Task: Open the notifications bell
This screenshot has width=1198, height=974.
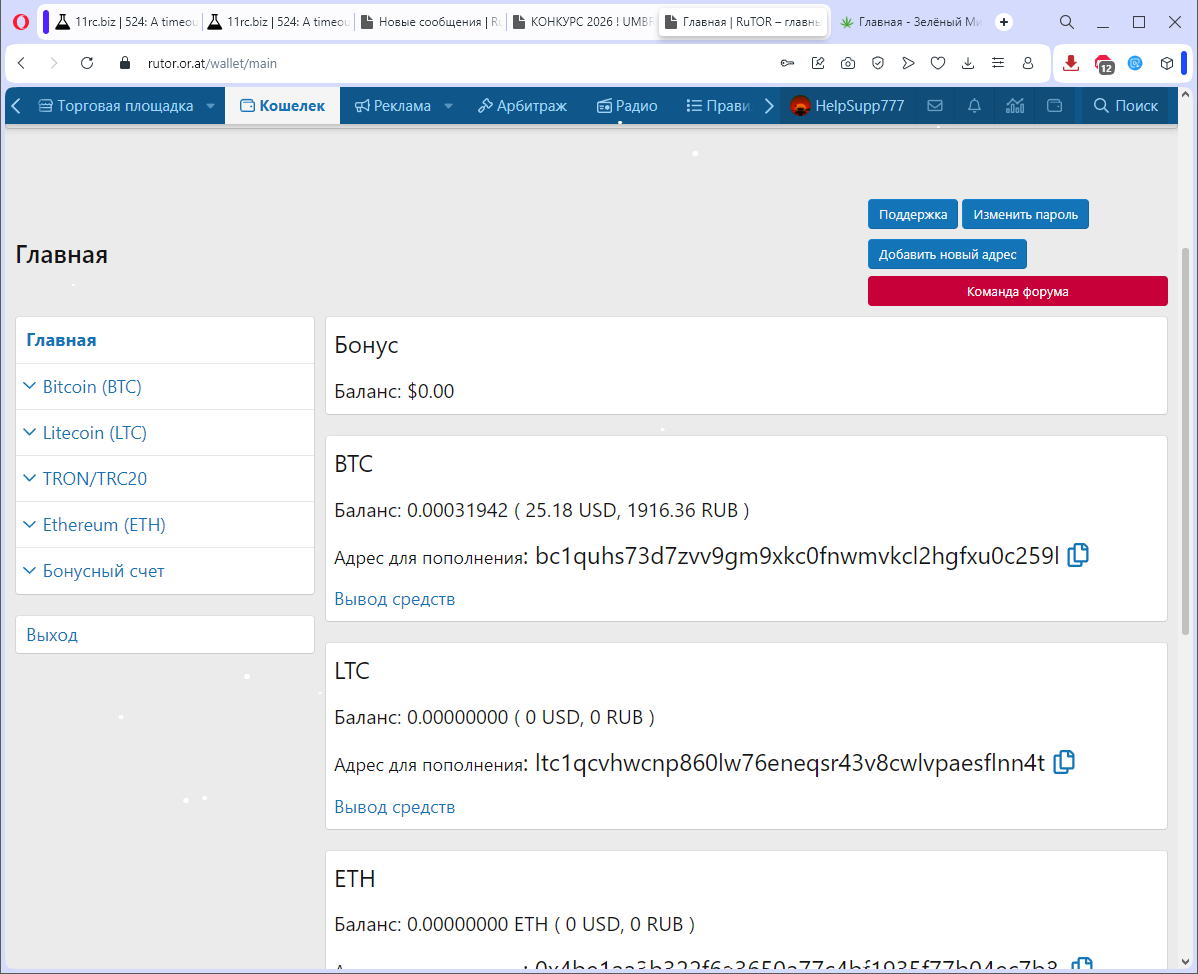Action: [974, 106]
